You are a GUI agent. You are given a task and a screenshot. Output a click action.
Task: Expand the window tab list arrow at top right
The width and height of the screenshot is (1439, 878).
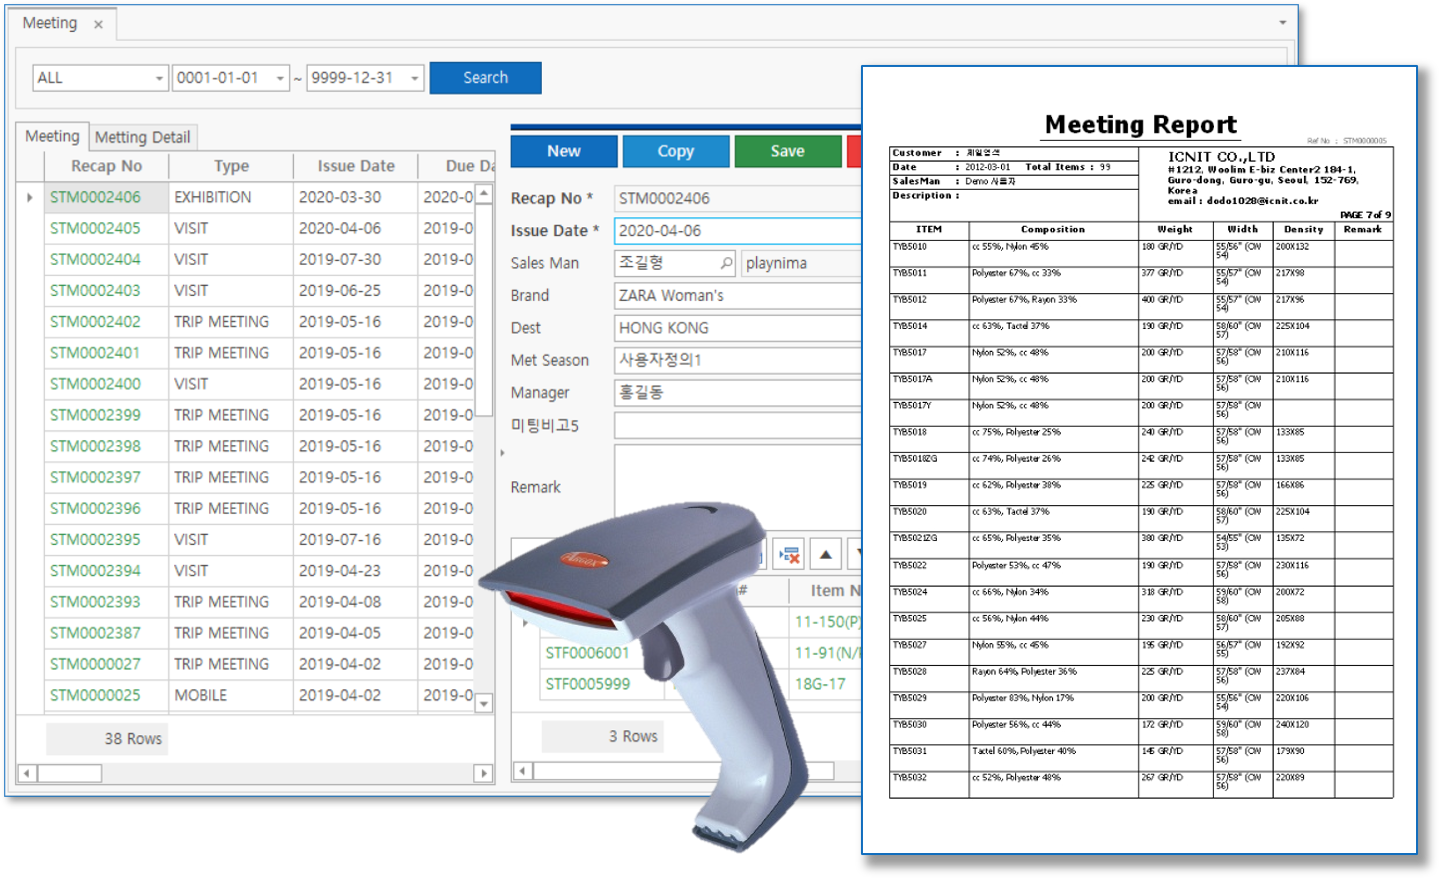(x=1282, y=23)
